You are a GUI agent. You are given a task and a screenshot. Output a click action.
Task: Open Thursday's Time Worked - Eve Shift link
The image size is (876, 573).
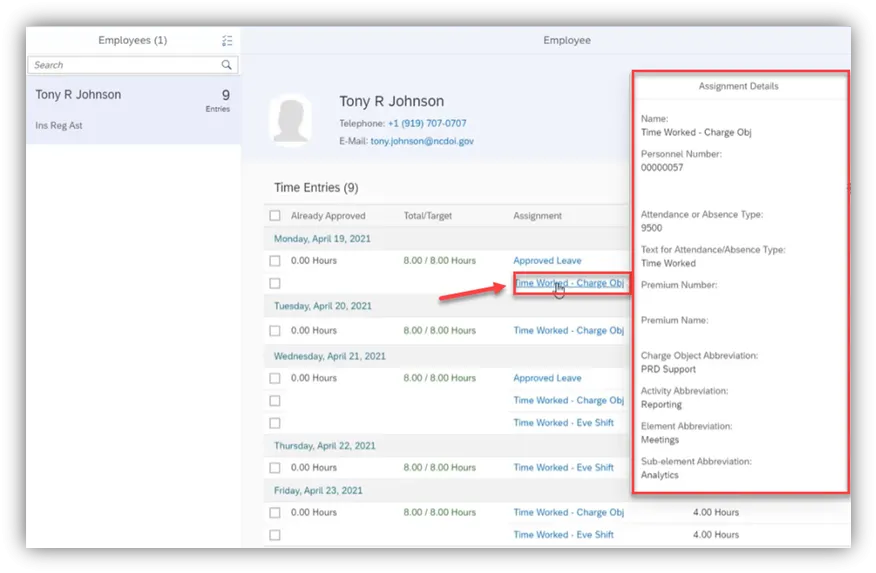click(563, 468)
